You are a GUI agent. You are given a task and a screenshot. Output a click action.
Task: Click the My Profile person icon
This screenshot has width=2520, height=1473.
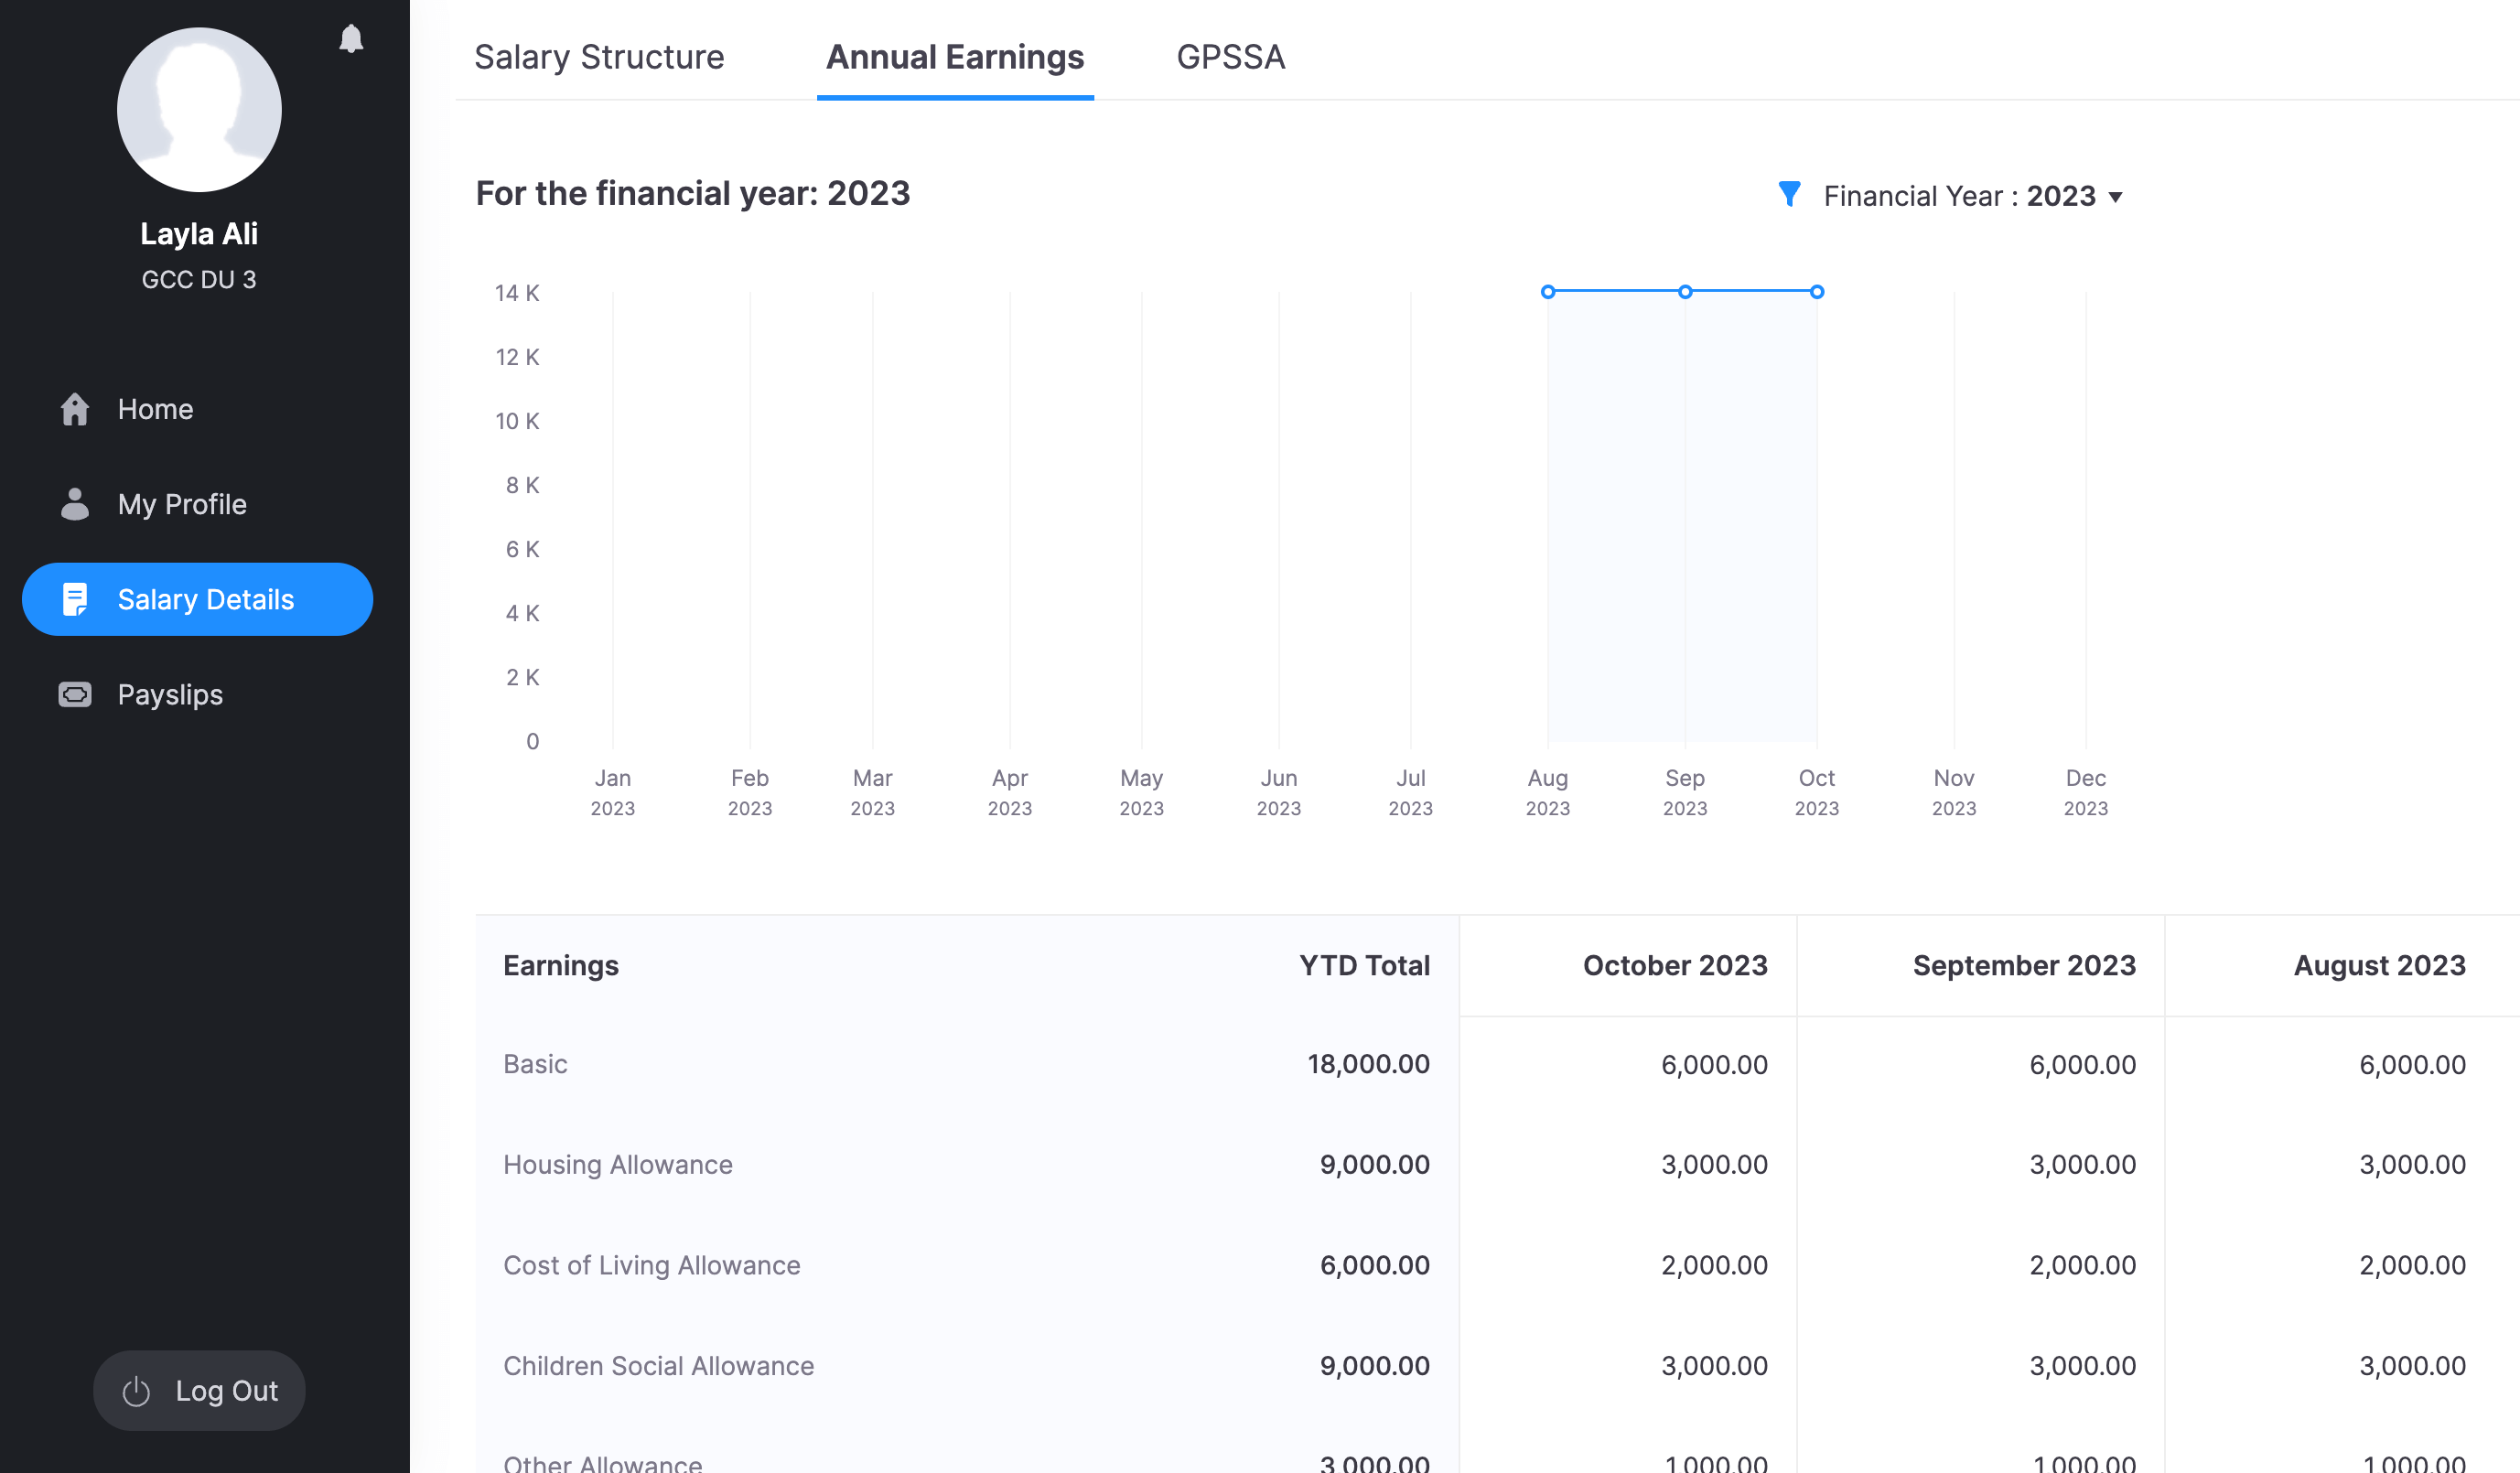[x=75, y=504]
